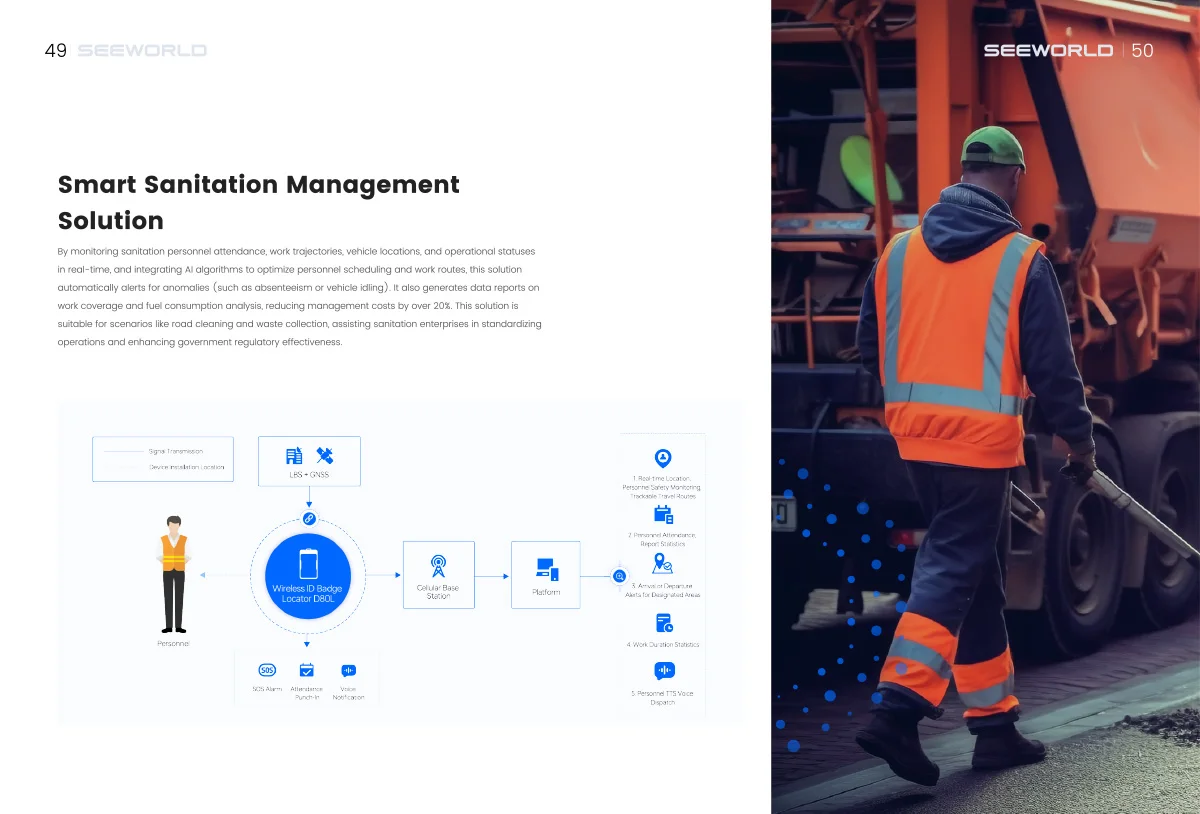The height and width of the screenshot is (814, 1200).
Task: Click the chain link icon above the locator
Action: 309,518
